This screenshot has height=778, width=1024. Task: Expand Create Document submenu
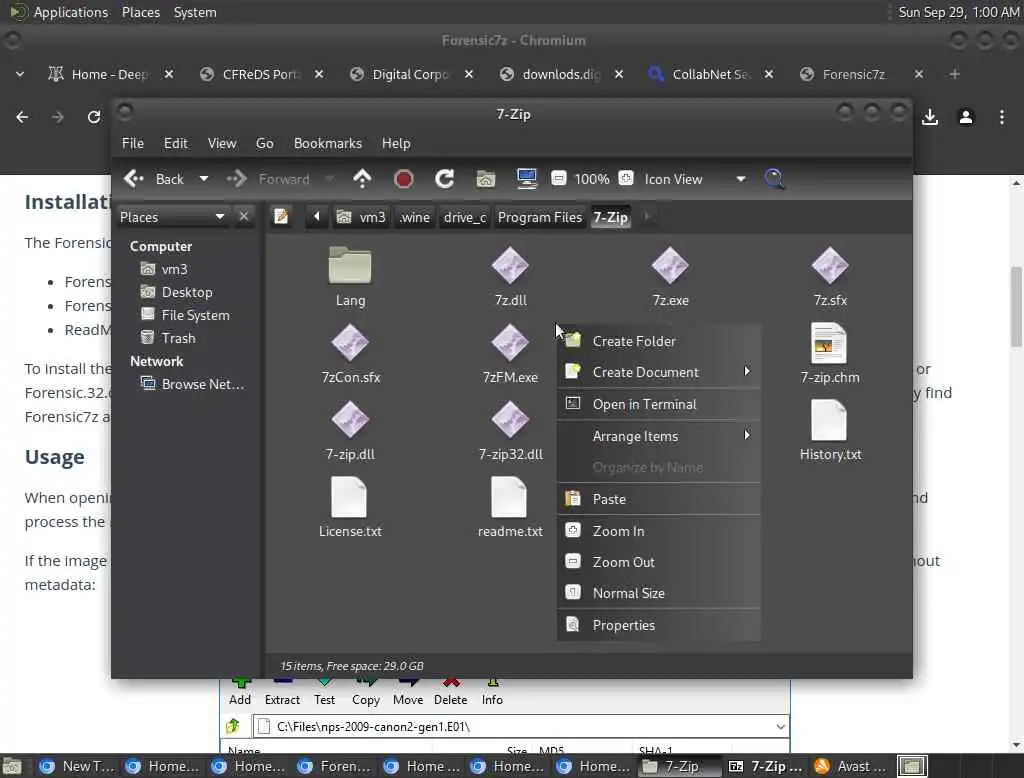pos(658,372)
